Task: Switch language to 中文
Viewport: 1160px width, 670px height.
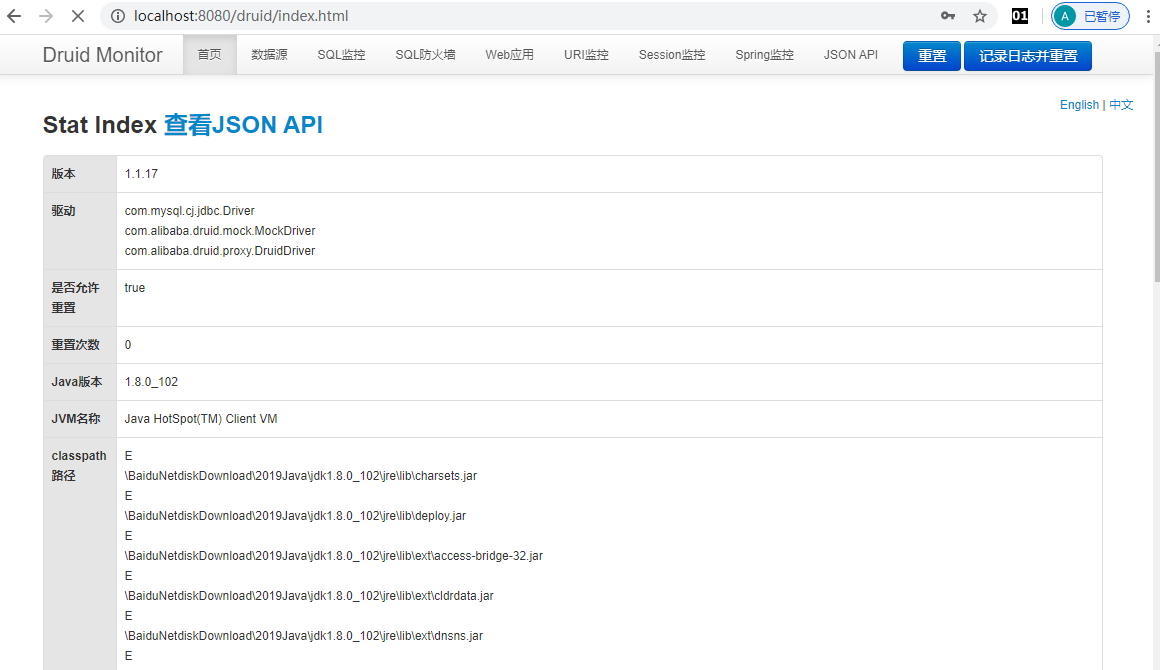Action: pos(1121,104)
